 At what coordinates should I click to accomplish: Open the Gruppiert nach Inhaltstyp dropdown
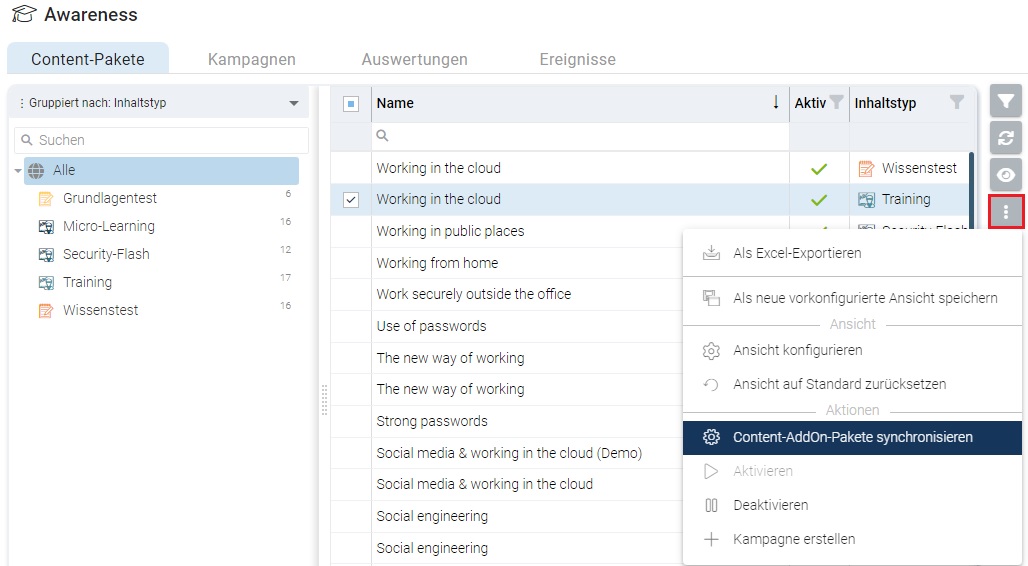(x=293, y=103)
